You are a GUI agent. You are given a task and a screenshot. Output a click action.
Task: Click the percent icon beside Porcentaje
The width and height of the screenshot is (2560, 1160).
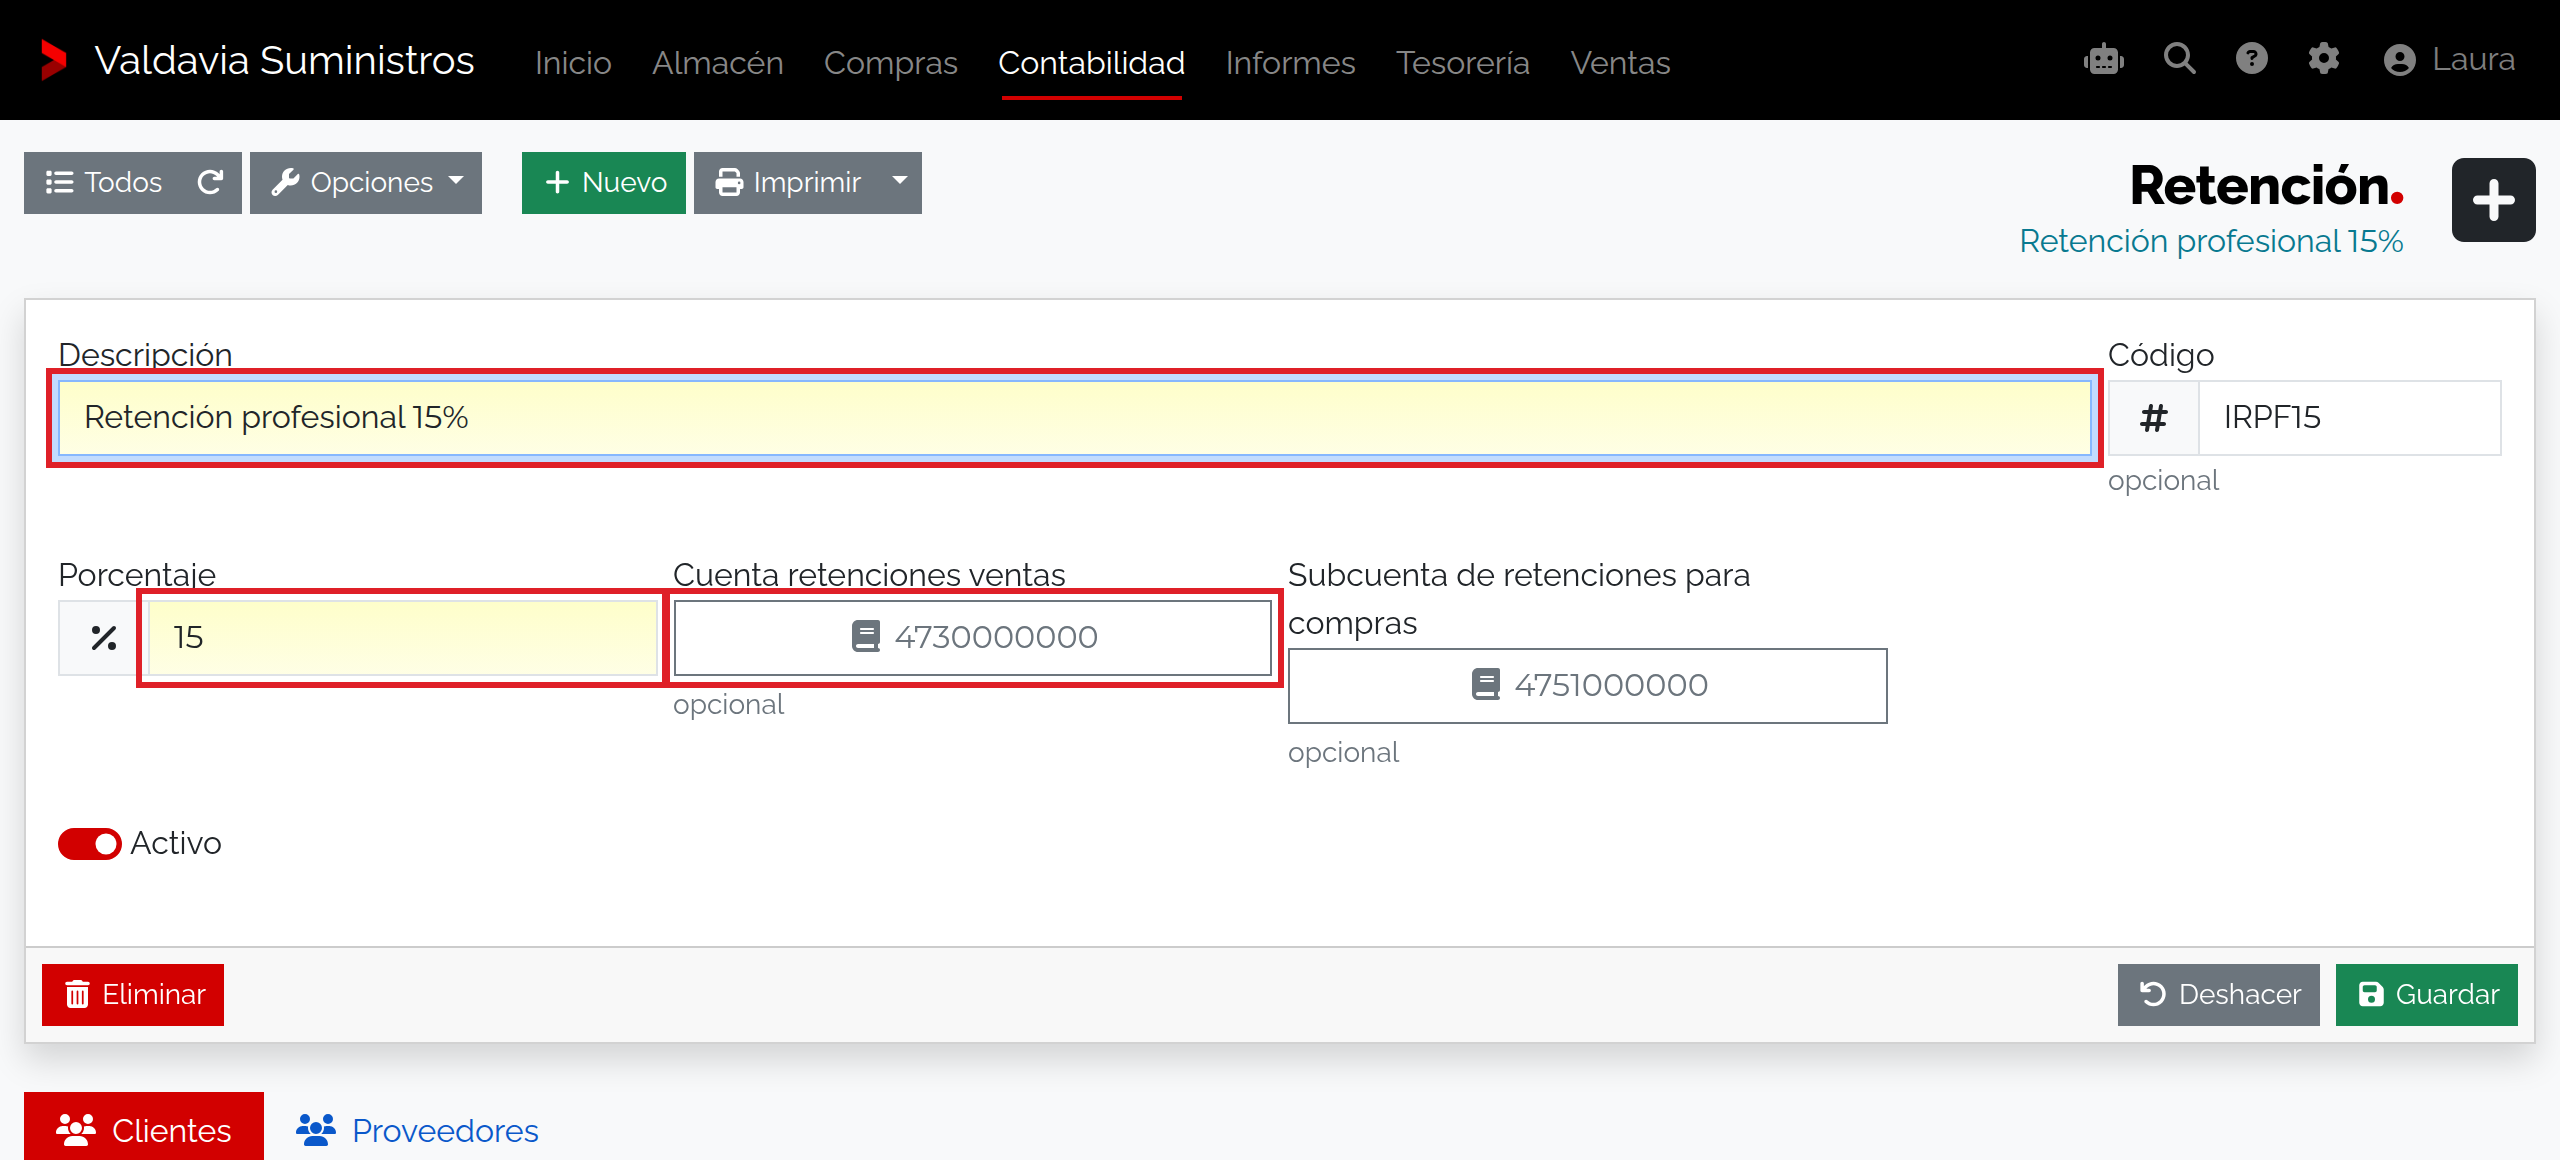coord(103,637)
